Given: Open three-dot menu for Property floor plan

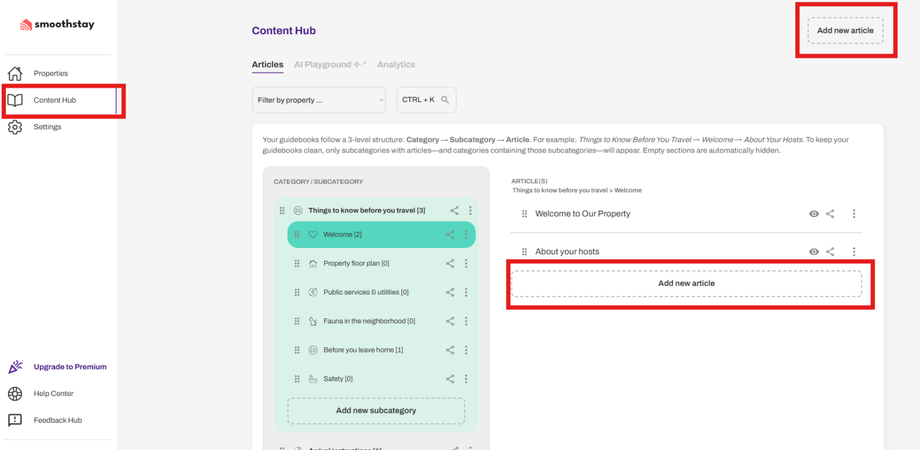Looking at the screenshot, I should [466, 264].
